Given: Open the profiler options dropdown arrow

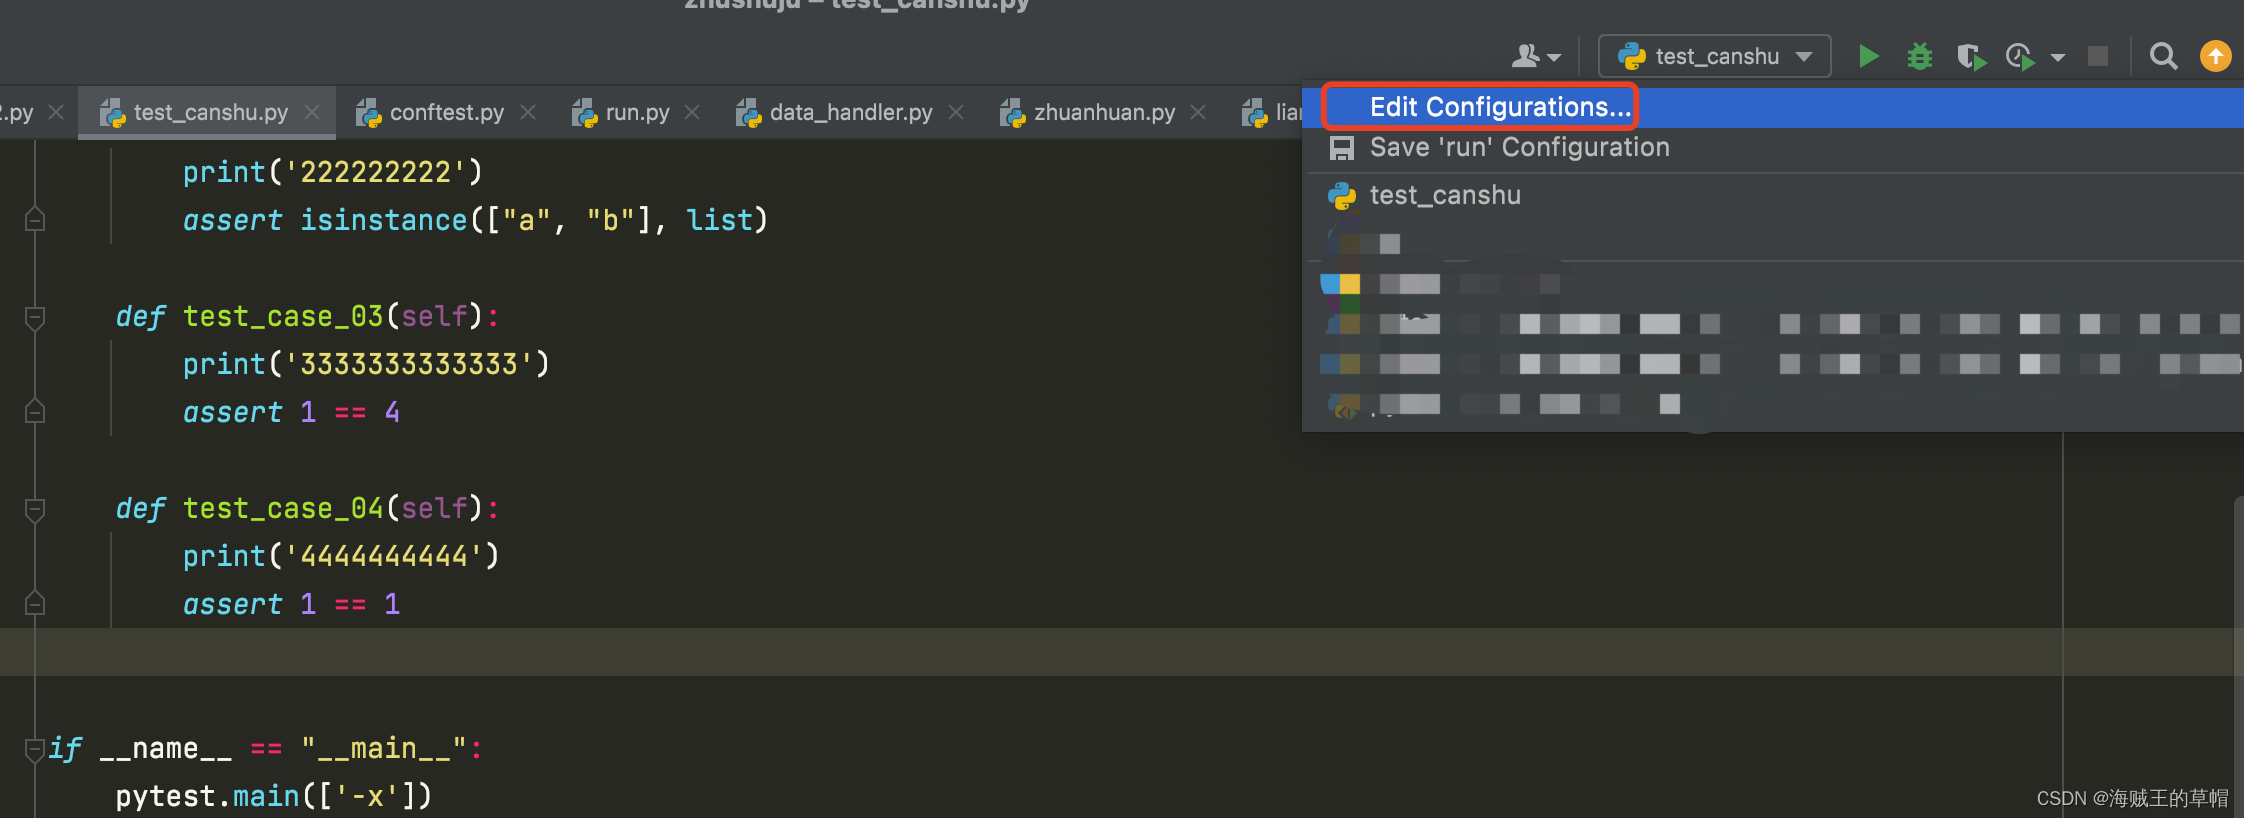Looking at the screenshot, I should (2058, 58).
